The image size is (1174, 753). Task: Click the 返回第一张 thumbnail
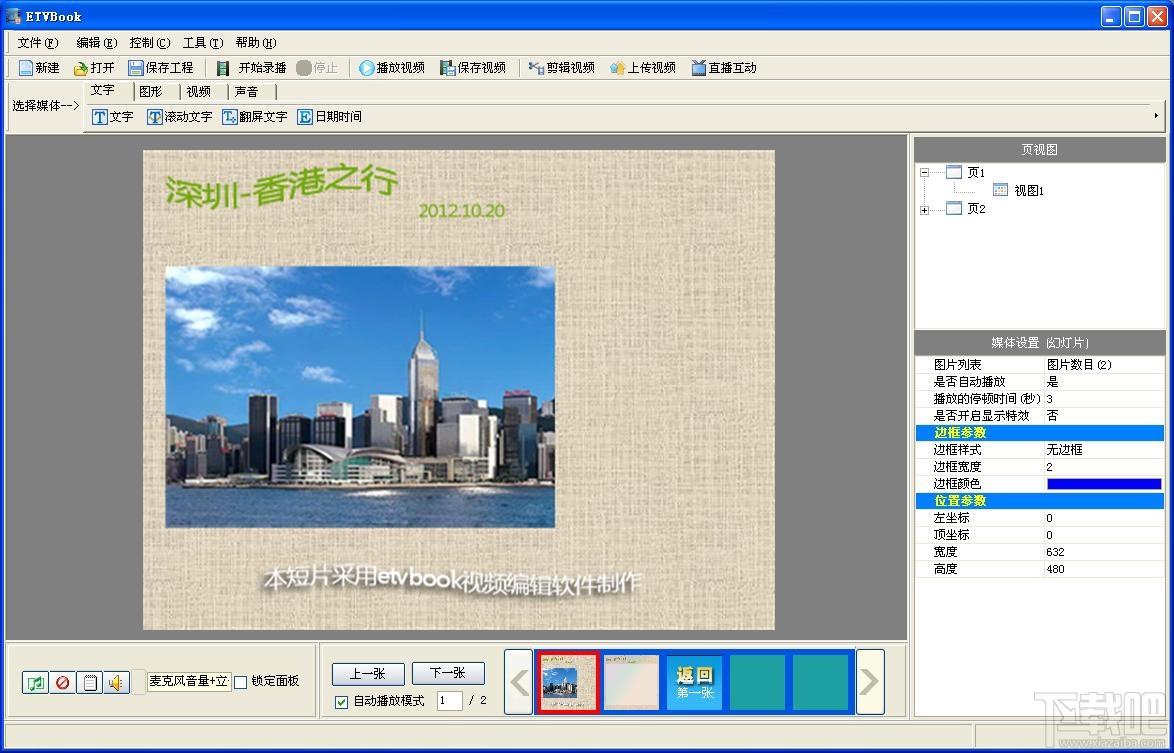694,682
